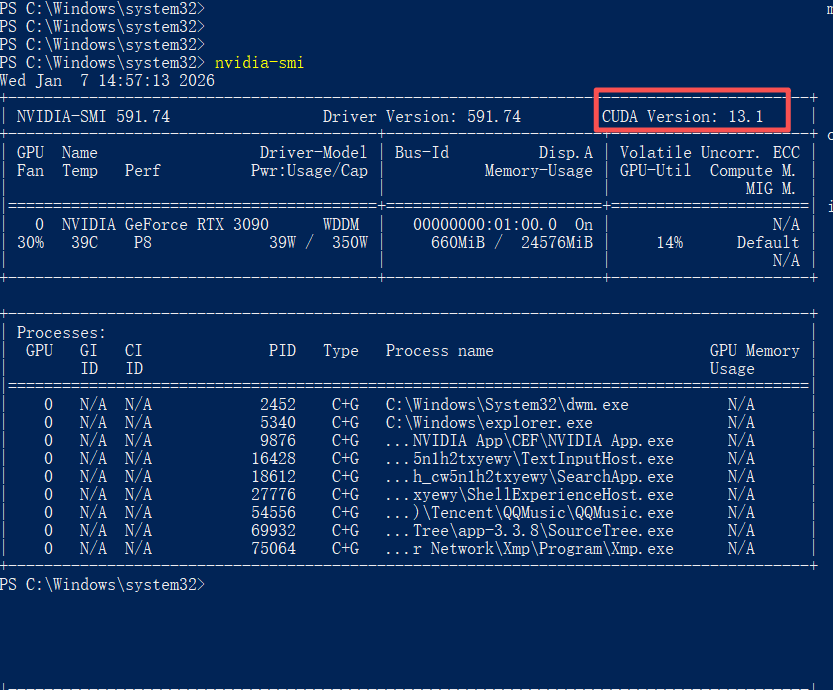The width and height of the screenshot is (833, 690).
Task: Click the NVIDIA App.exe process name
Action: [x=530, y=441]
